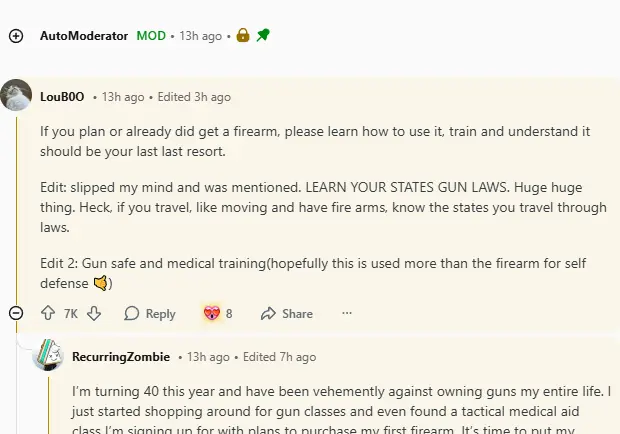Click the green pin icon

click(263, 35)
